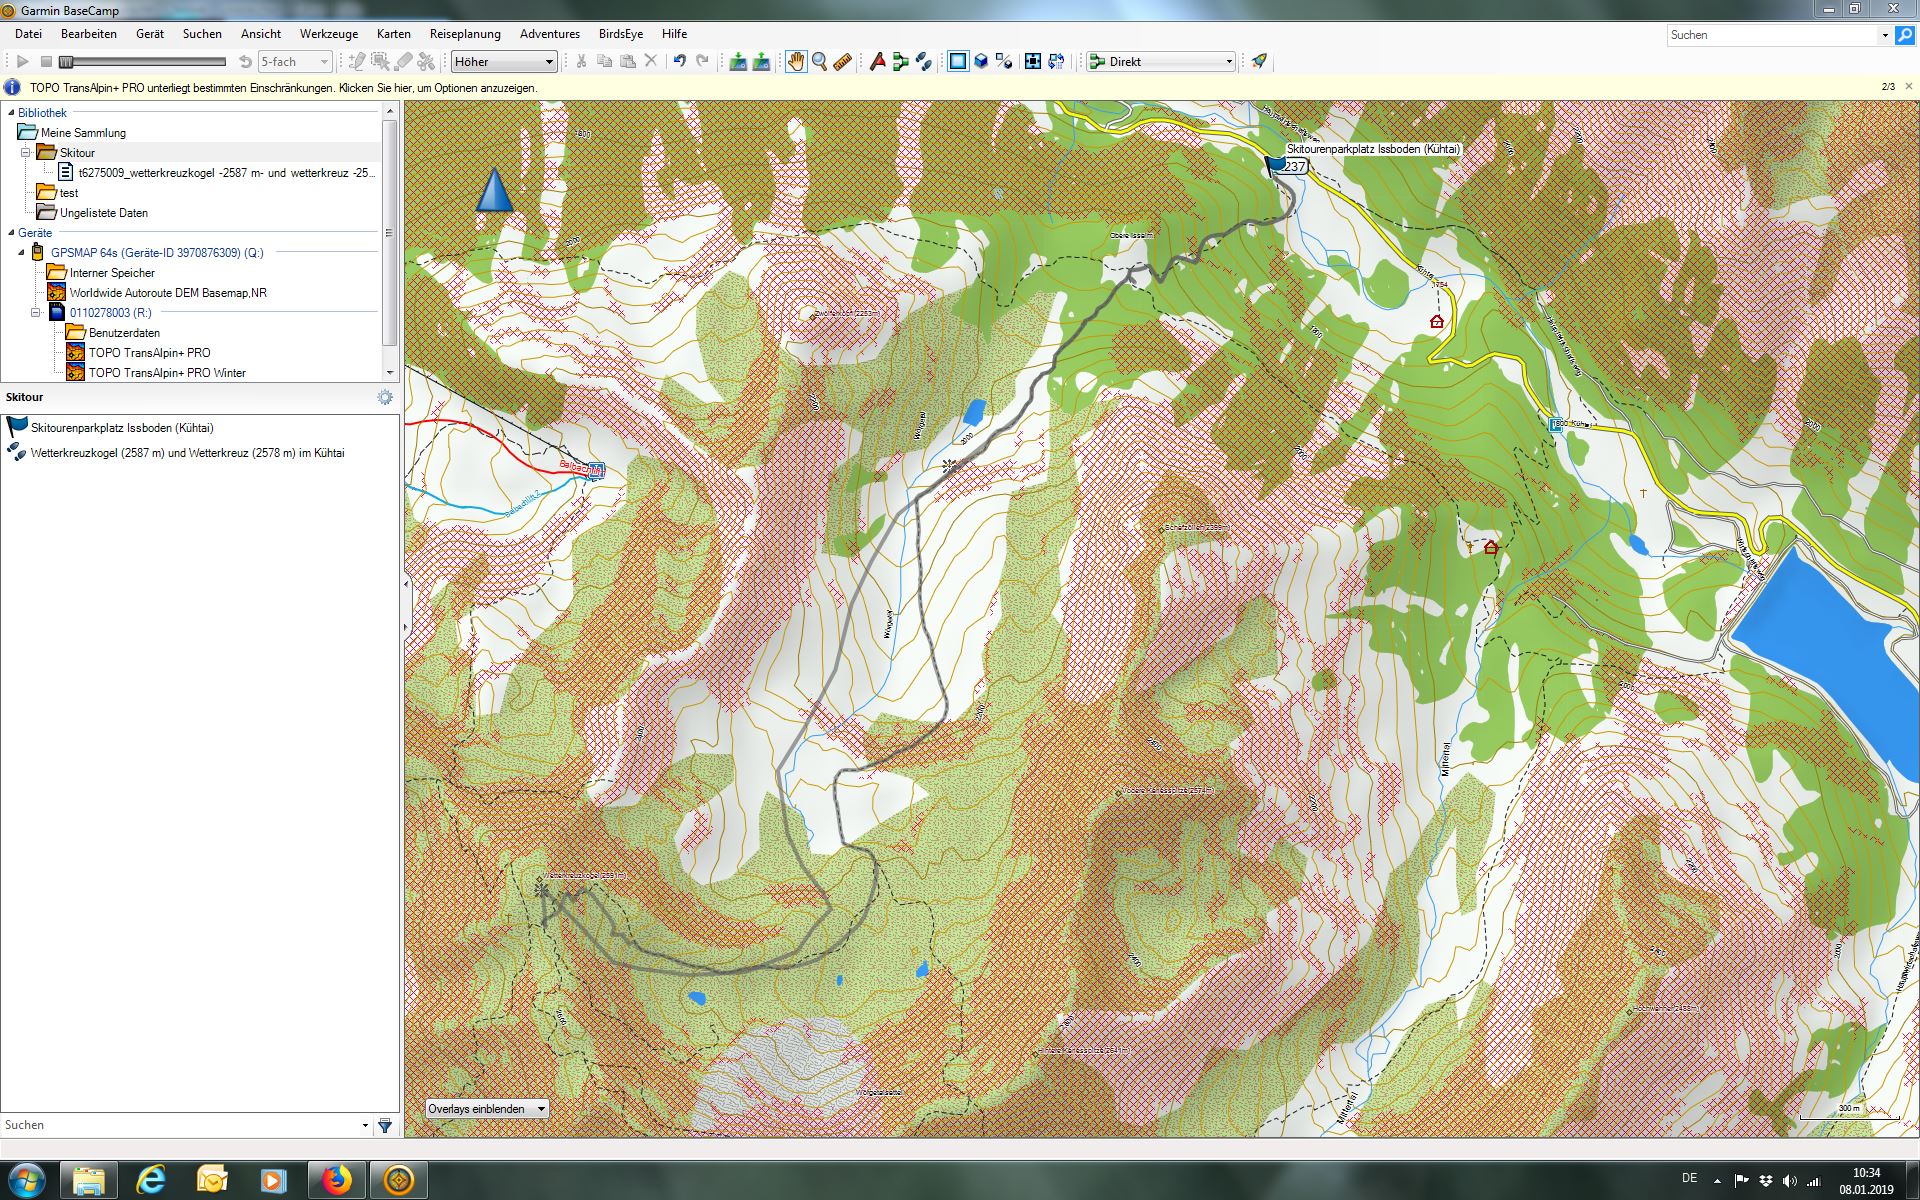Open the BirdsEye menu
This screenshot has width=1920, height=1200.
click(x=620, y=34)
